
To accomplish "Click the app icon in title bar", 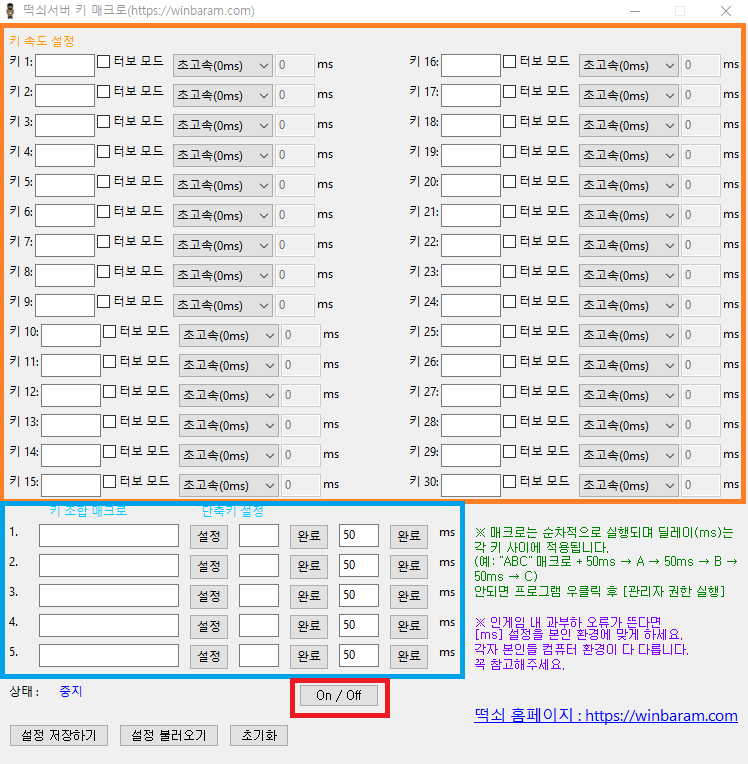I will tap(10, 10).
